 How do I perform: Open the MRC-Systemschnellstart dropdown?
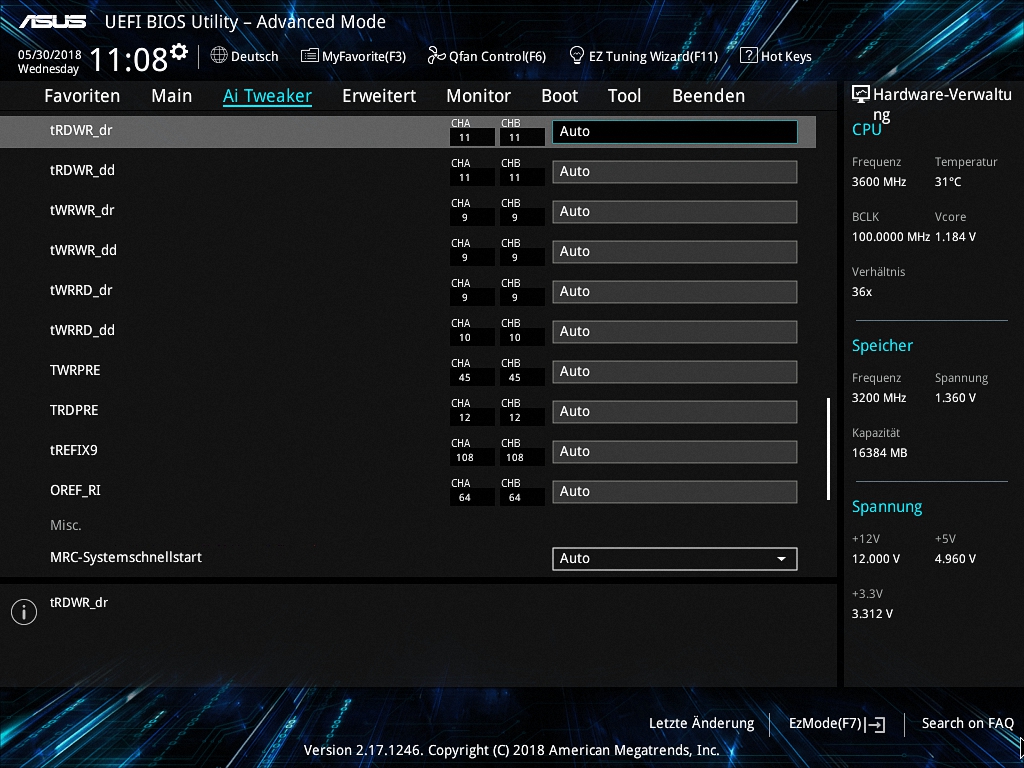point(675,558)
